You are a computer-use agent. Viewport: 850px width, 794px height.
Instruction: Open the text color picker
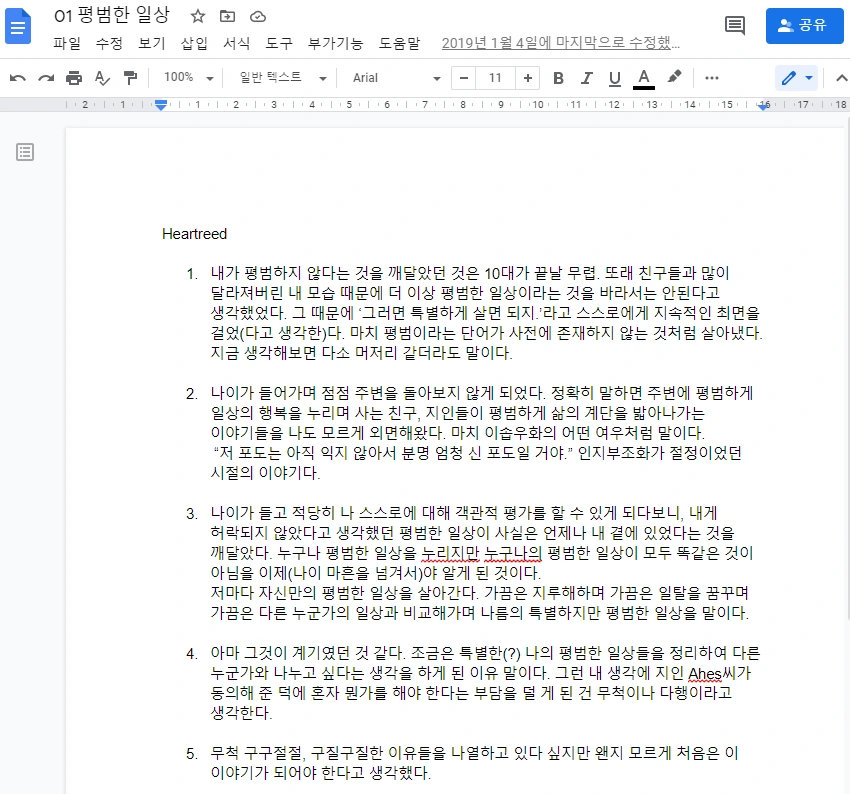click(643, 79)
